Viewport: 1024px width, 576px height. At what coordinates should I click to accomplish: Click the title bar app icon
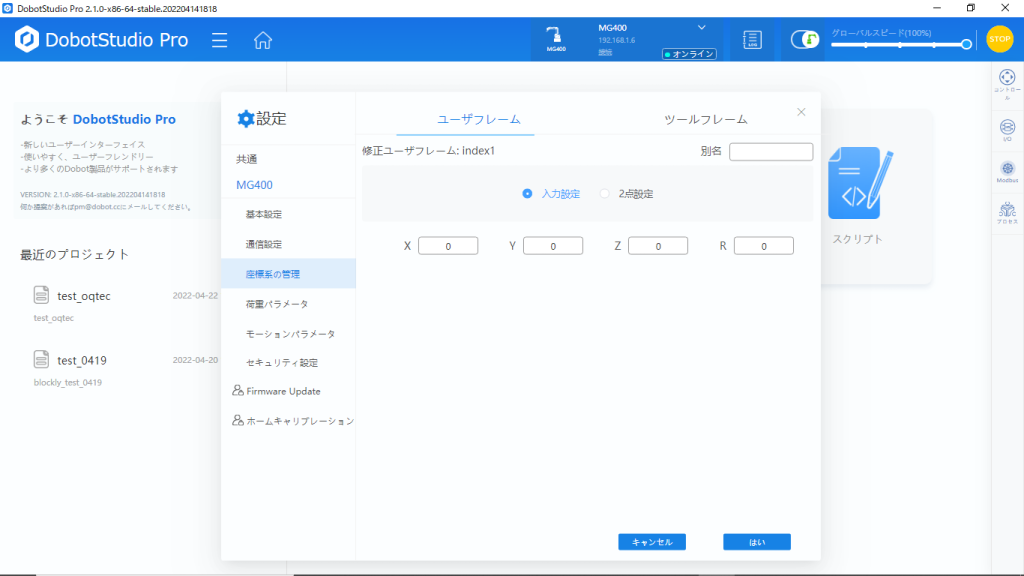coord(7,8)
